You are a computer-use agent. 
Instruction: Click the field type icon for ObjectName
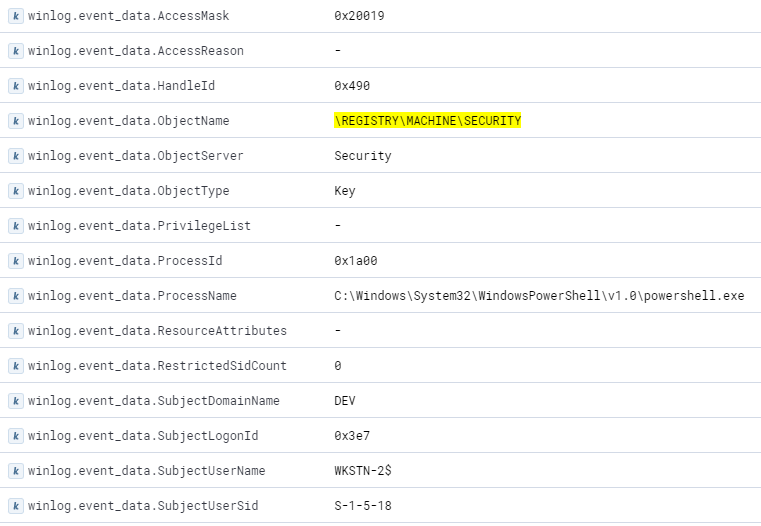coord(15,121)
